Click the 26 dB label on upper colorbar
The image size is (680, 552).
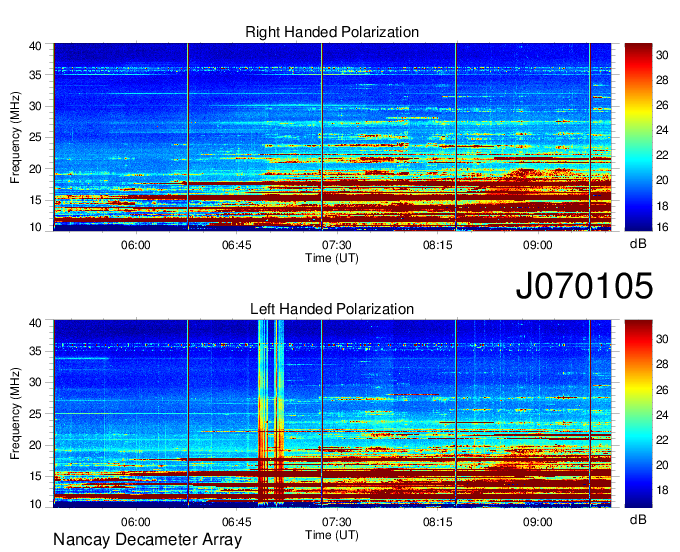pos(662,105)
